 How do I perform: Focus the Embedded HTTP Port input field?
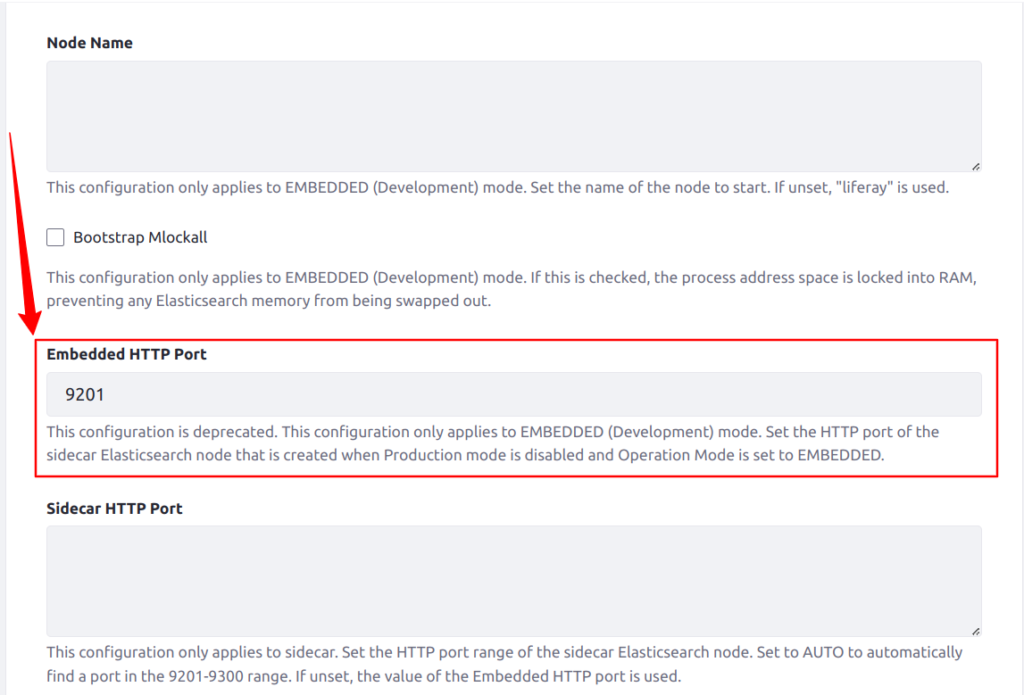pos(513,395)
